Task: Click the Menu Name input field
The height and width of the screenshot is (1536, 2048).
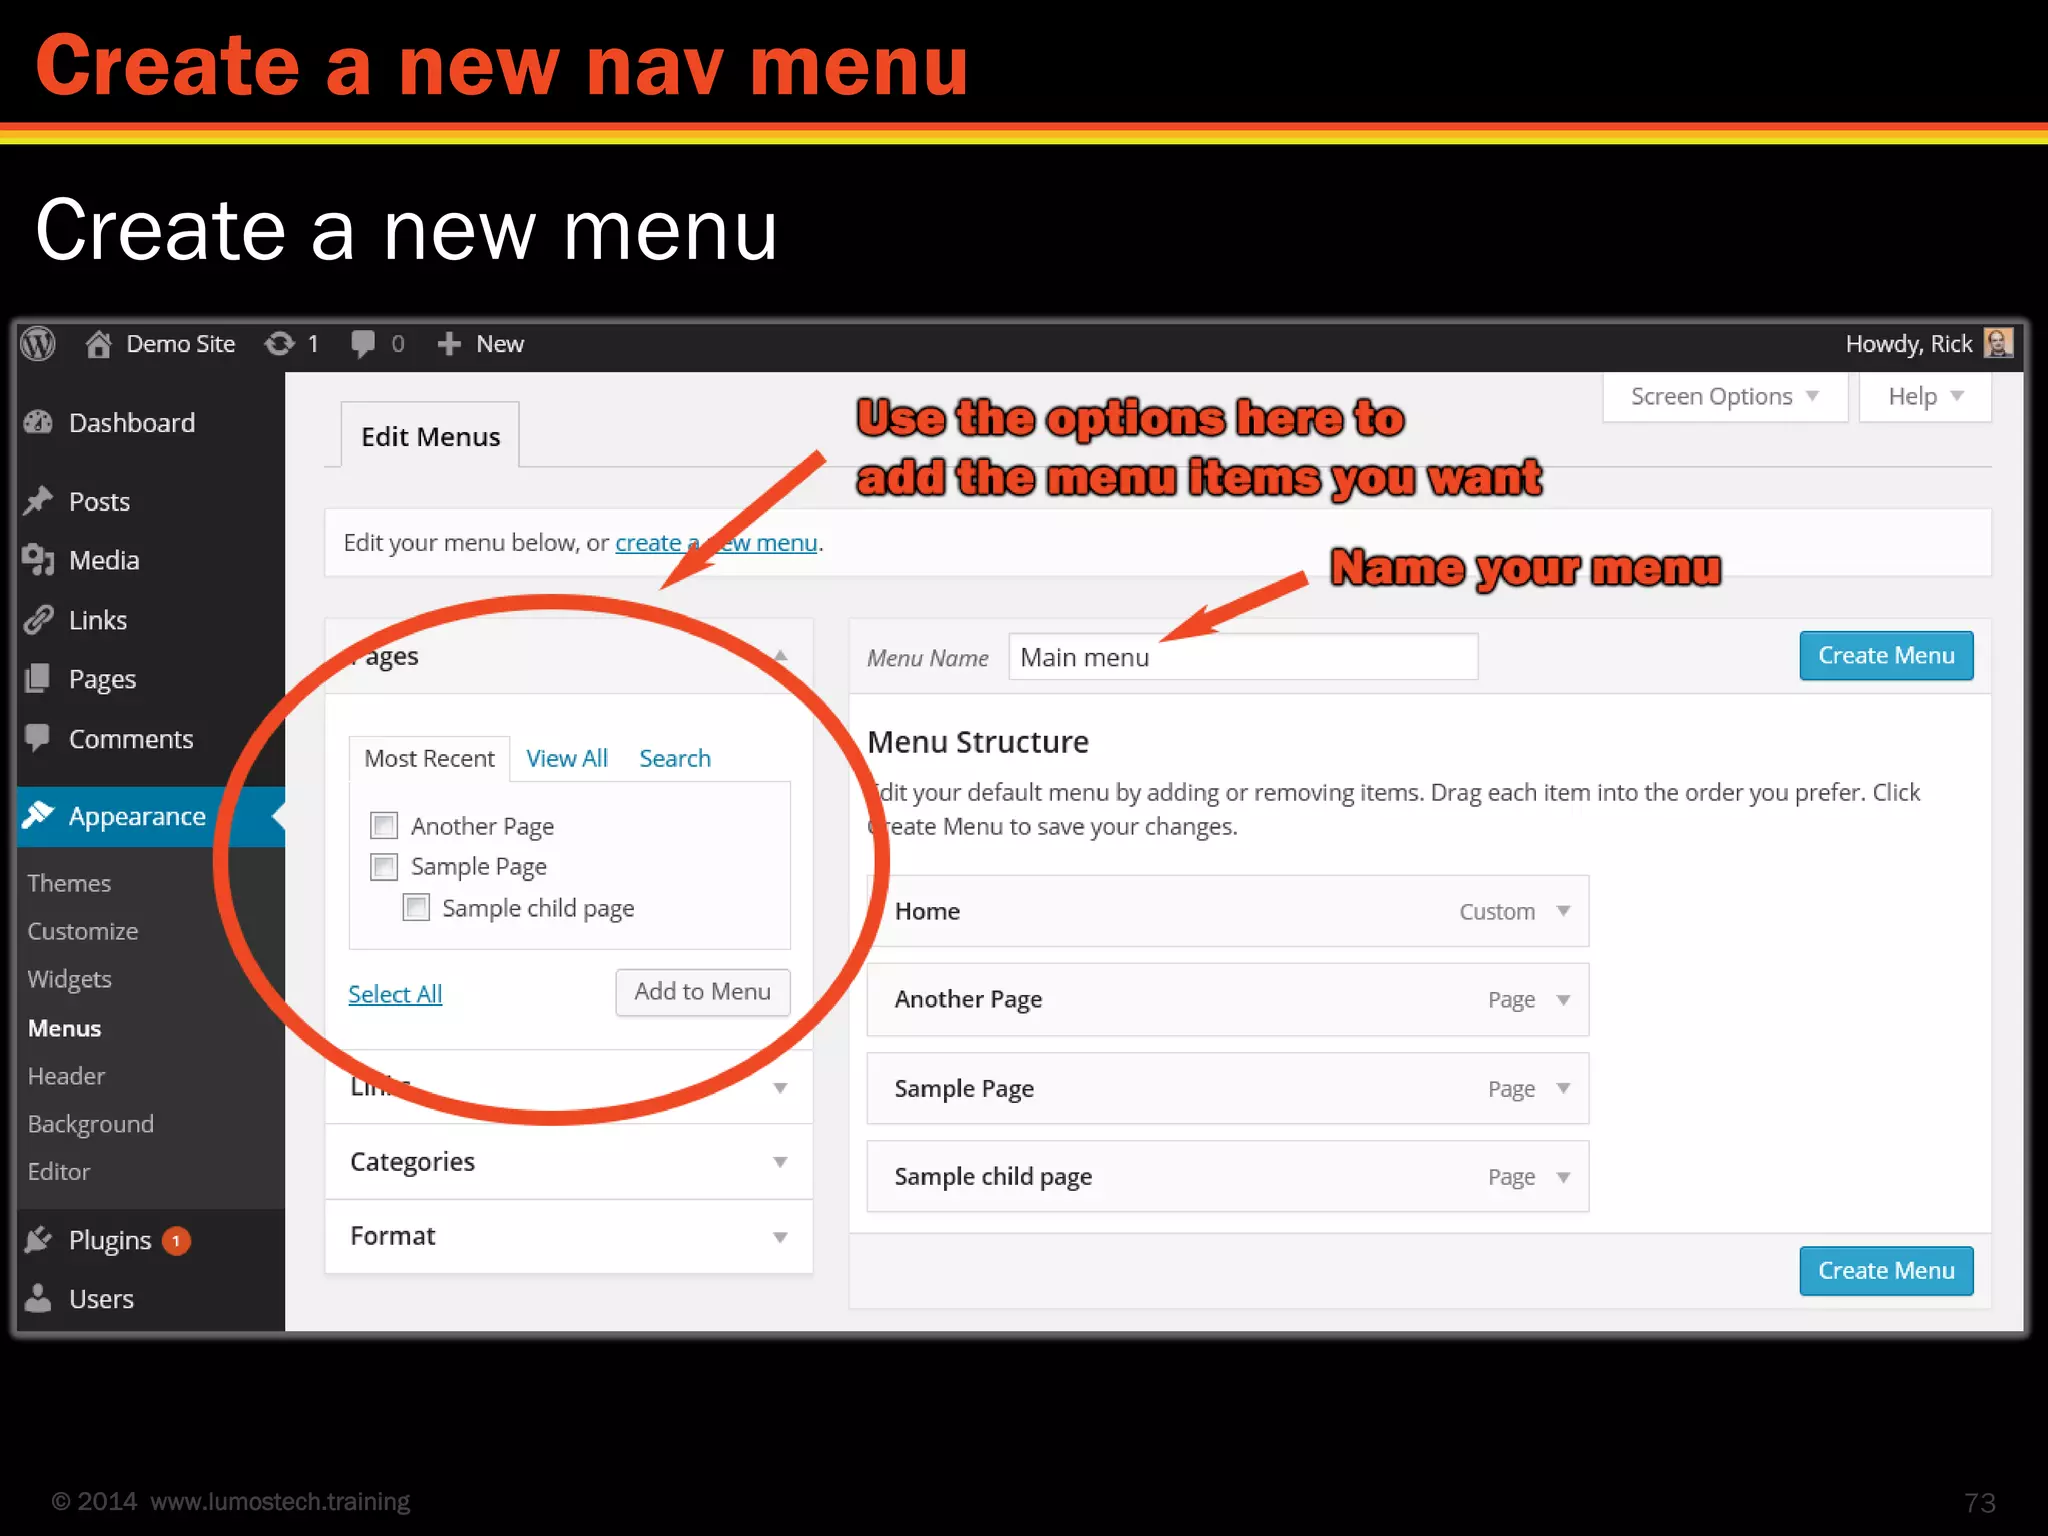Action: [x=1243, y=657]
